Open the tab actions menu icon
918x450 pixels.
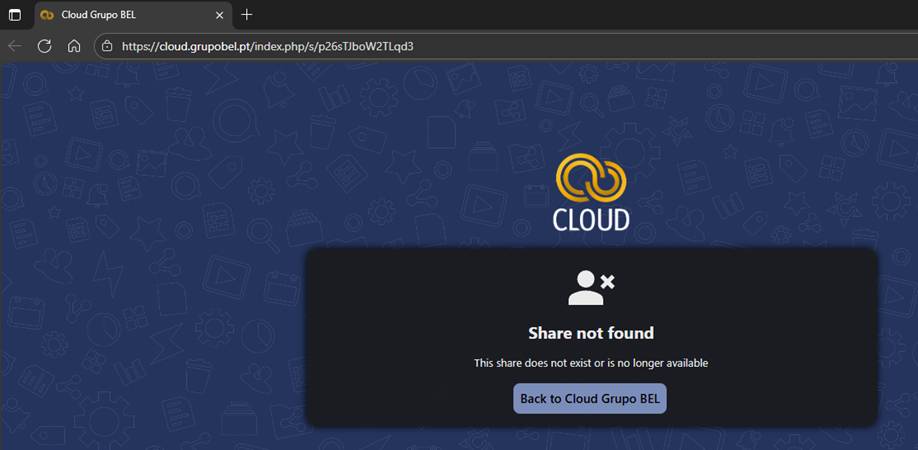15,15
